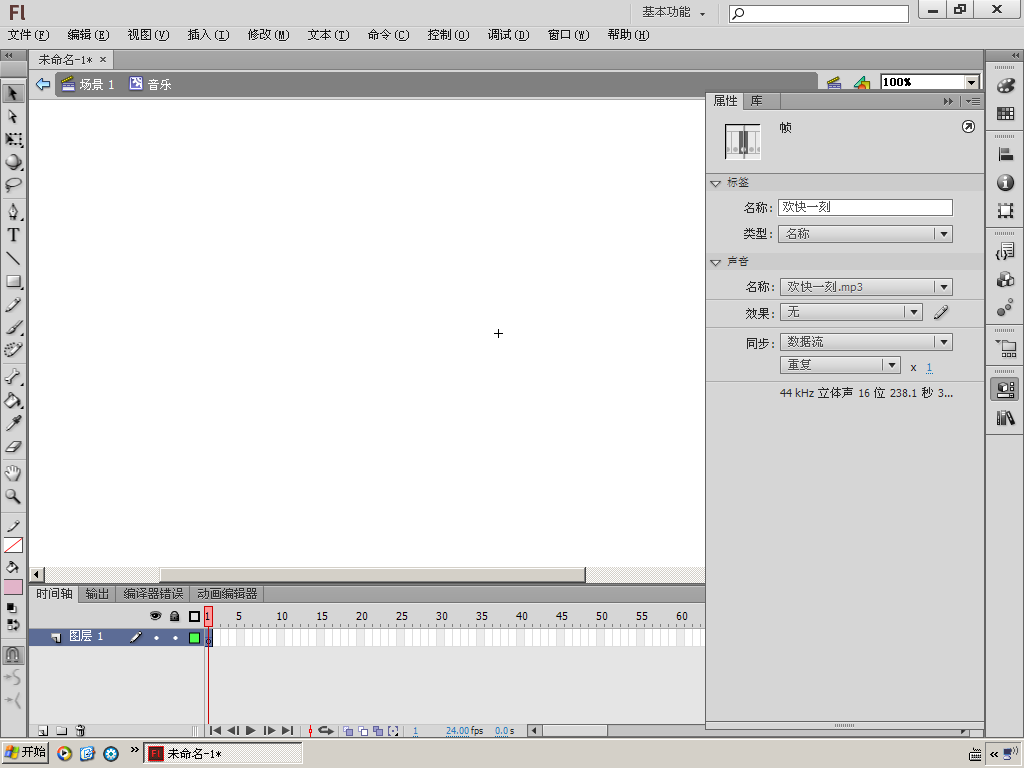Select the Deco tool
This screenshot has width=1024, height=768.
click(13, 350)
